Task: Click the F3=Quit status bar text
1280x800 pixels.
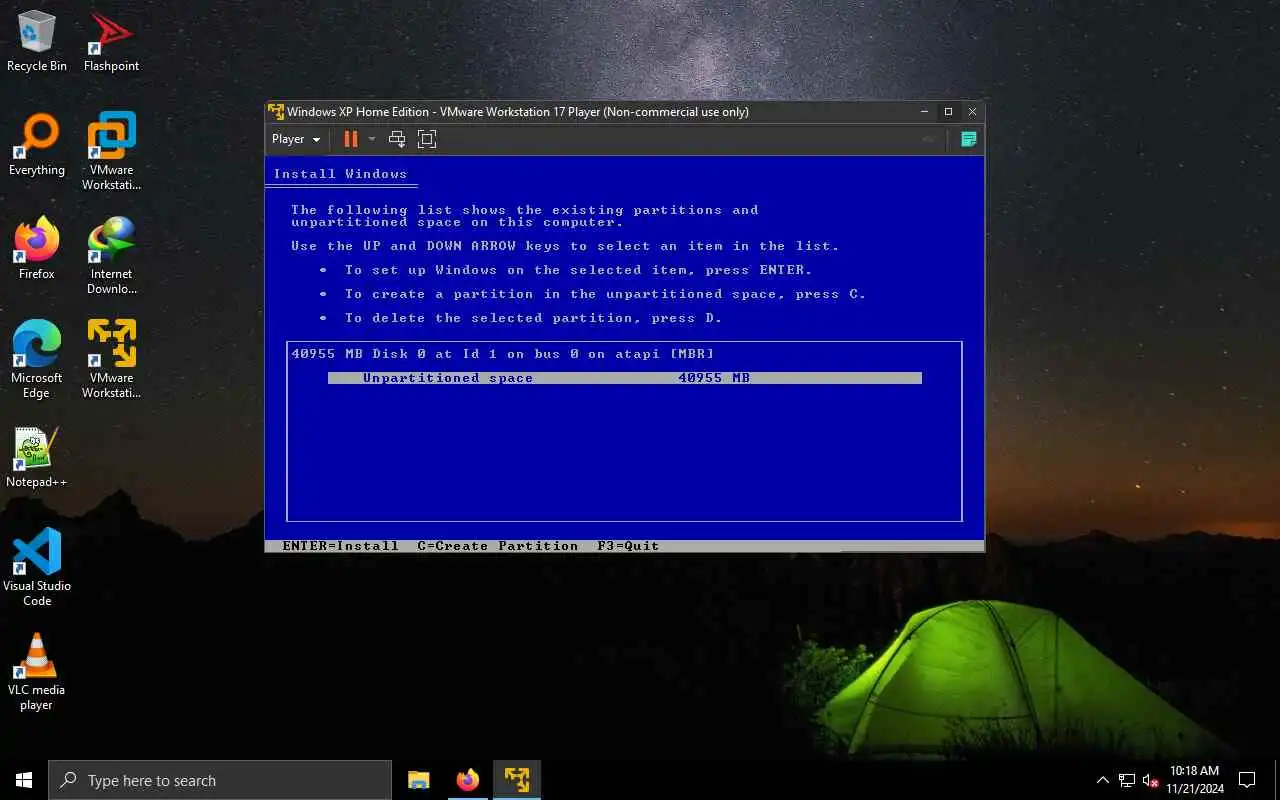Action: tap(628, 546)
